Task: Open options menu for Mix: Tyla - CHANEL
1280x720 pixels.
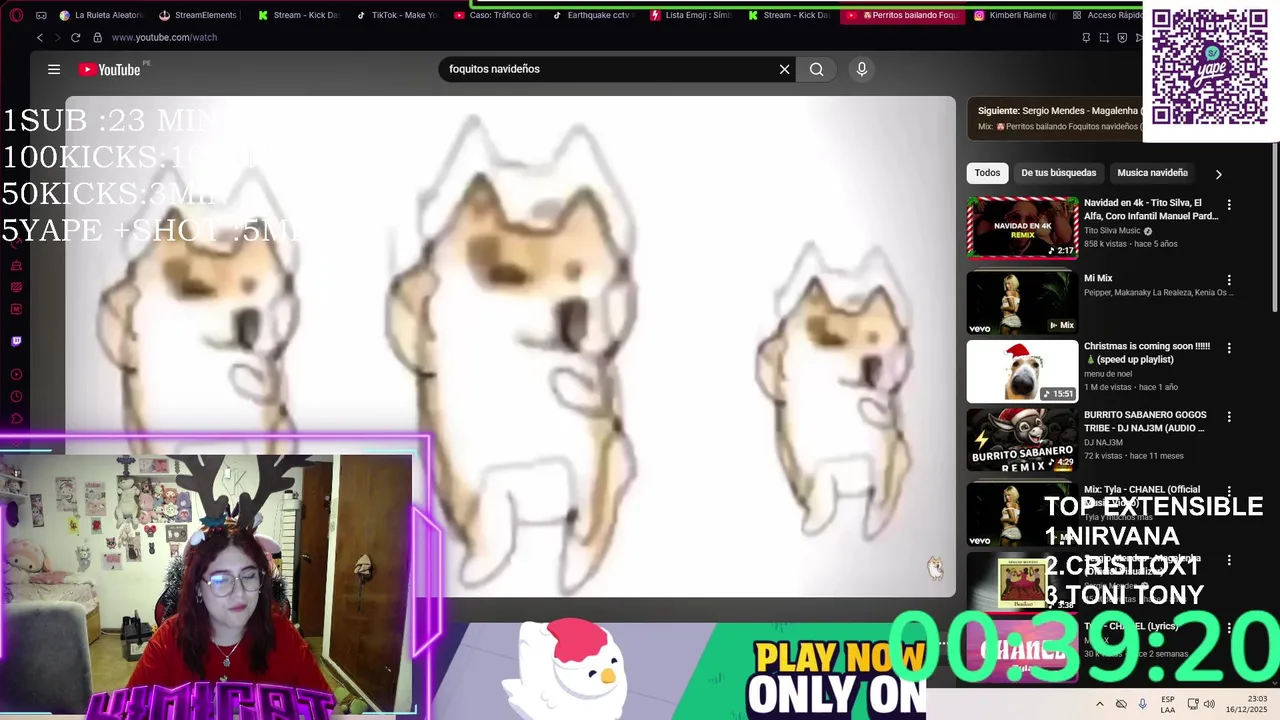Action: click(1229, 491)
